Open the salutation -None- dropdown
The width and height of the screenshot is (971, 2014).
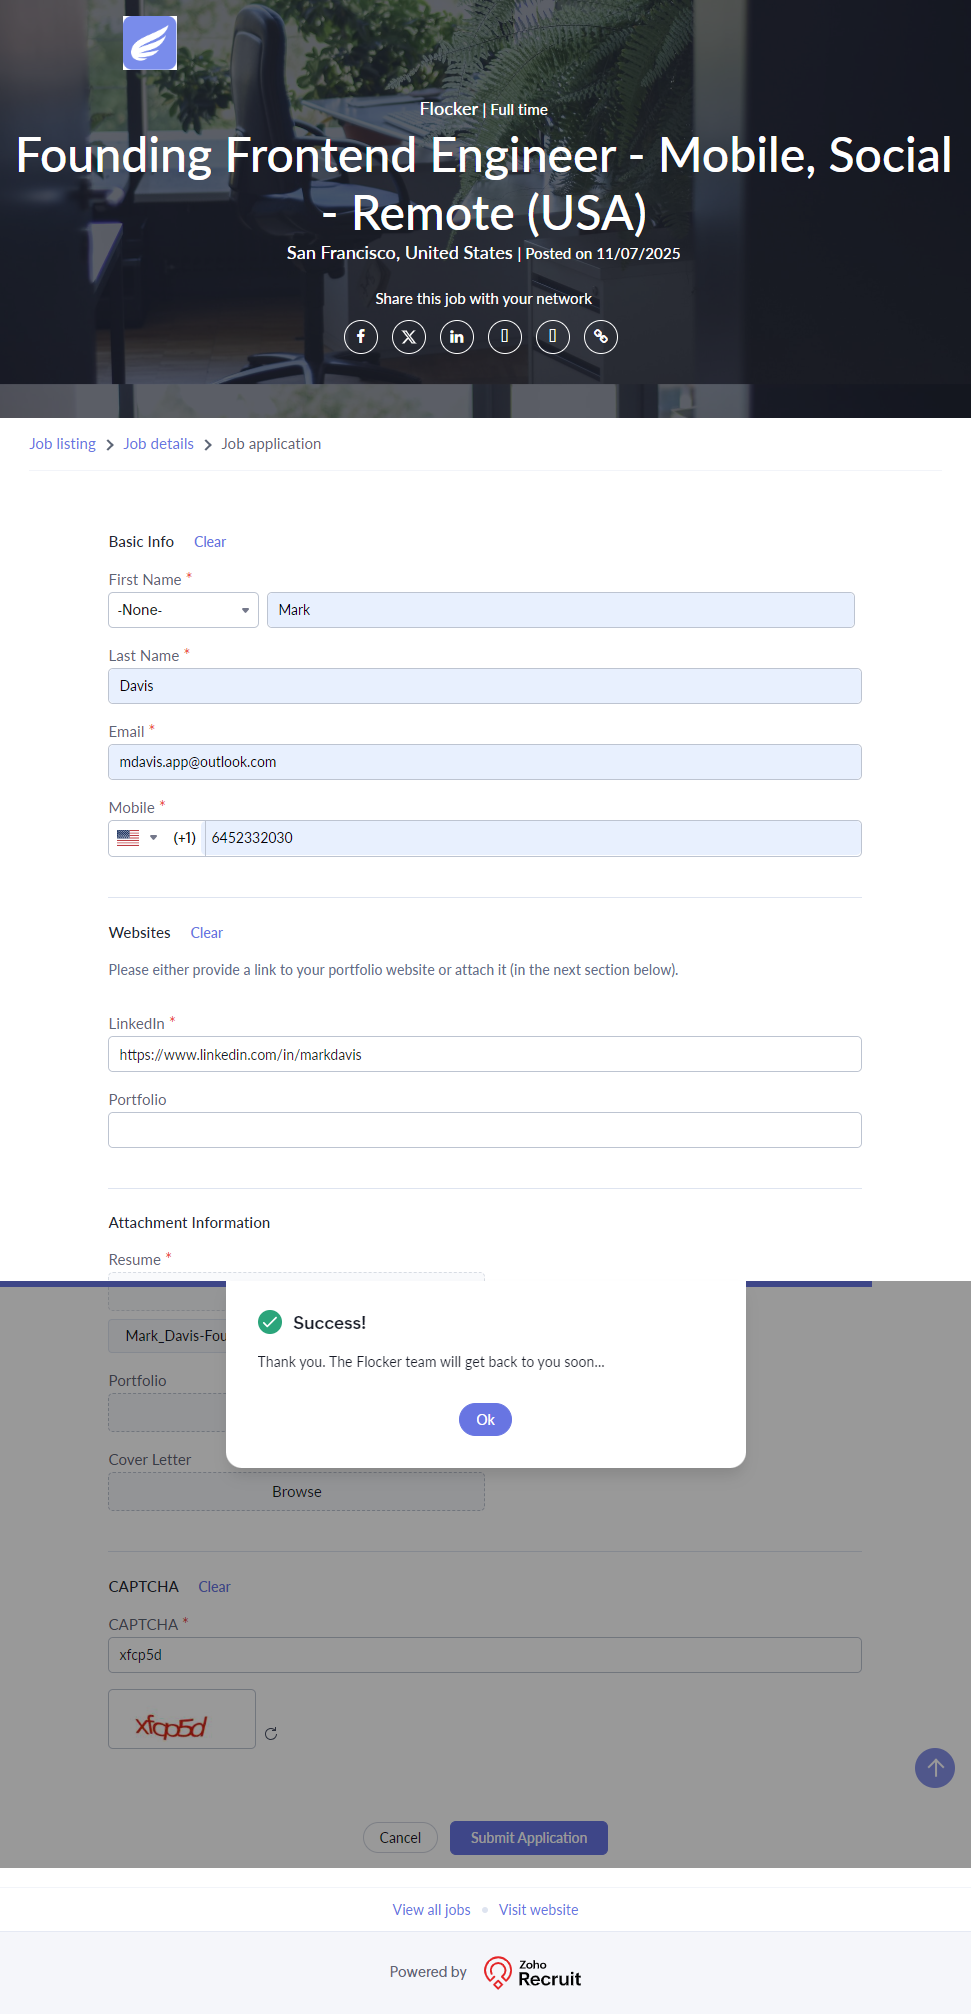(x=183, y=610)
